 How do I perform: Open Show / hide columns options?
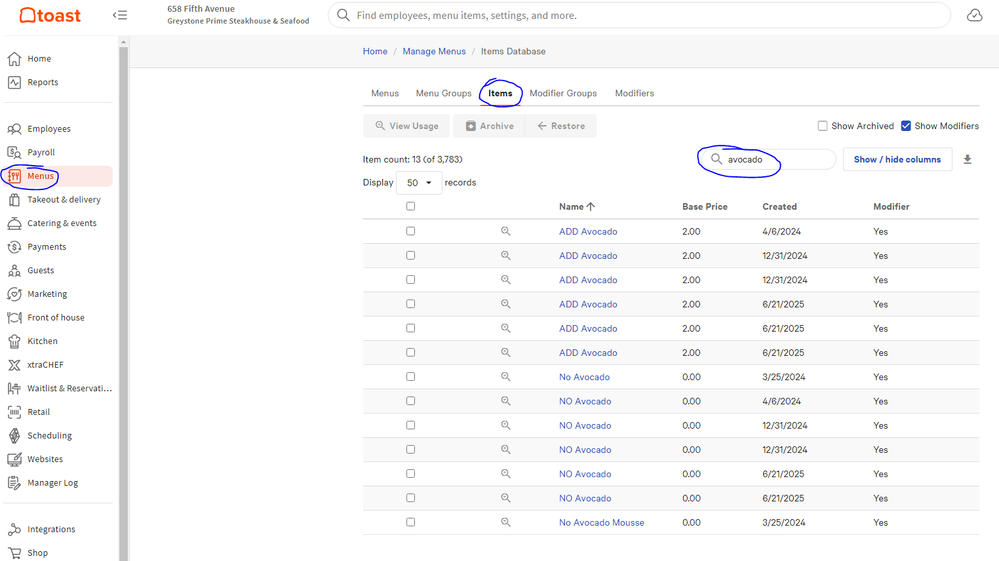[x=896, y=160]
